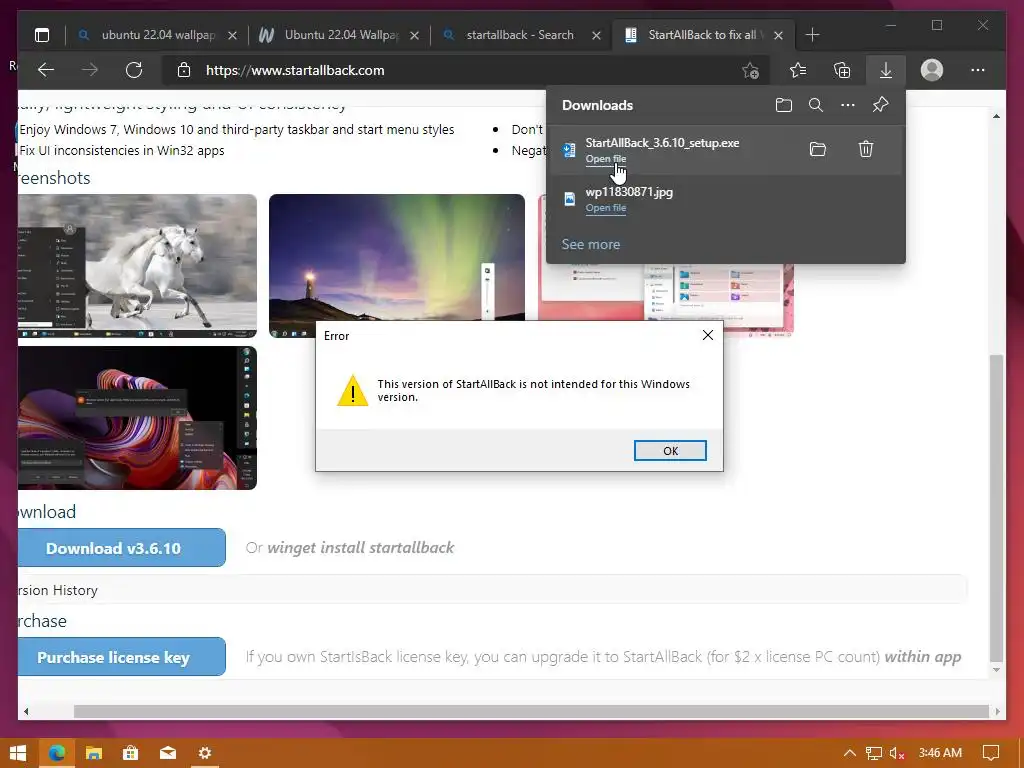Open the tab actions menu icon
Screen dimensions: 1024x768
[42, 35]
